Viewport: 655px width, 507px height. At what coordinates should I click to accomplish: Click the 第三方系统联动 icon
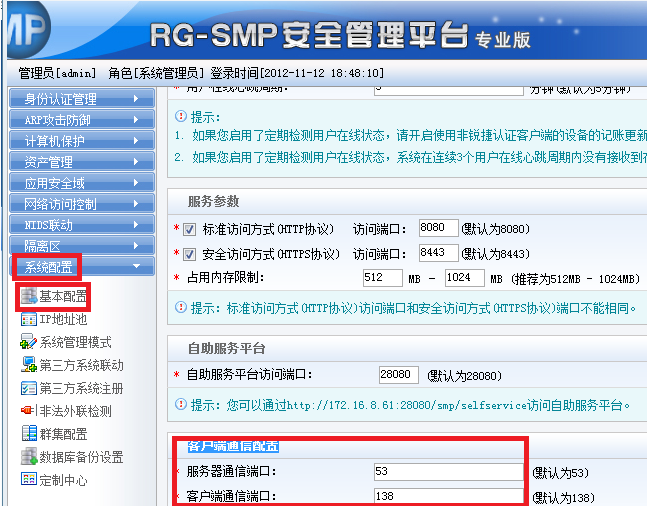click(29, 364)
